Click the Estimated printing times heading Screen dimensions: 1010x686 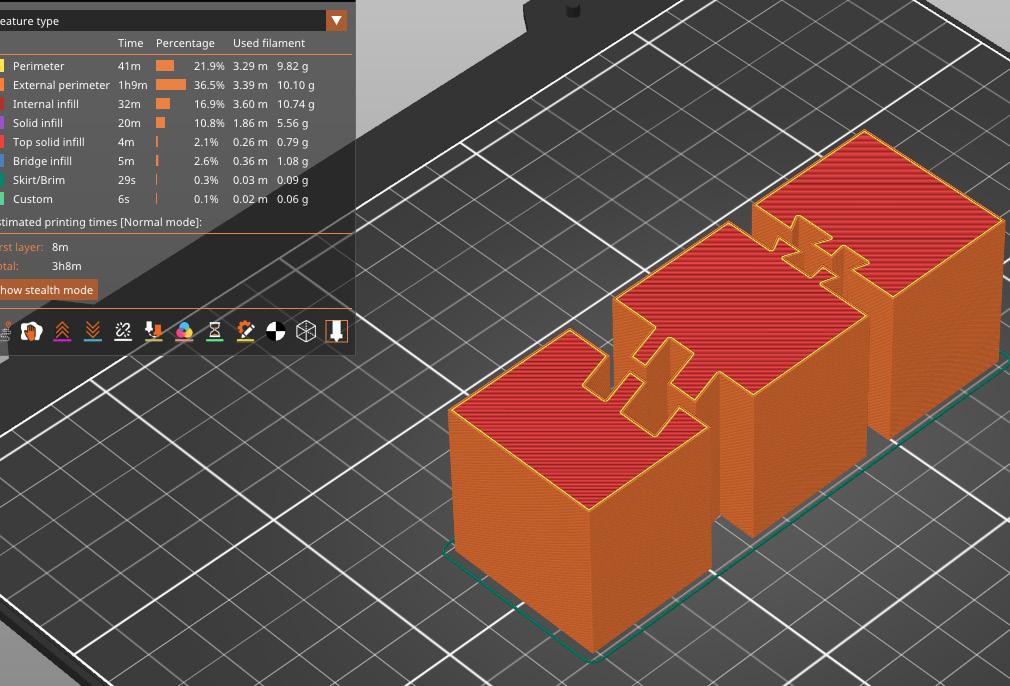point(100,222)
